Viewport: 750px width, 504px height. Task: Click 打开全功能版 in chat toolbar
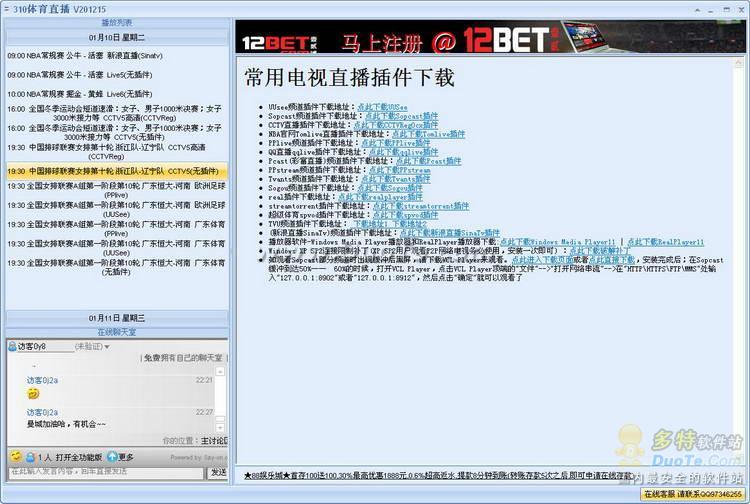click(79, 458)
